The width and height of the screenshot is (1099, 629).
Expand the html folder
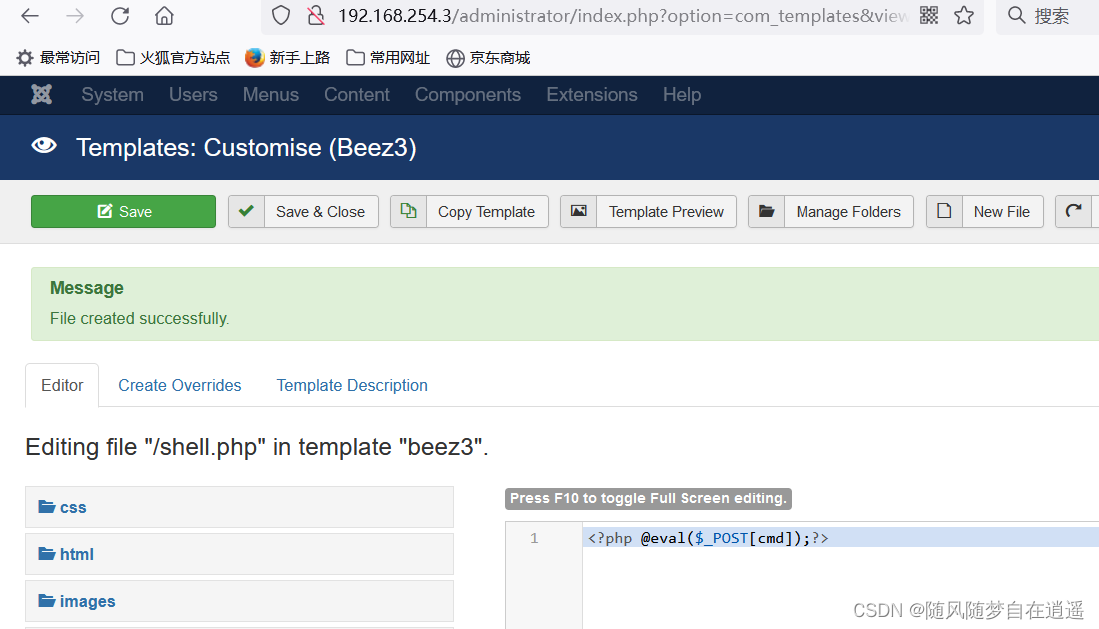point(239,554)
